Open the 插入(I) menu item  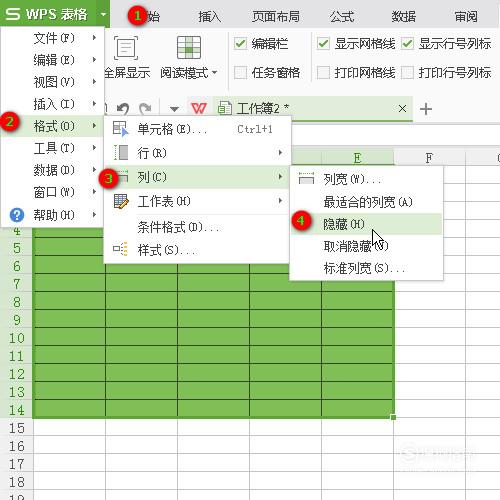[52, 104]
